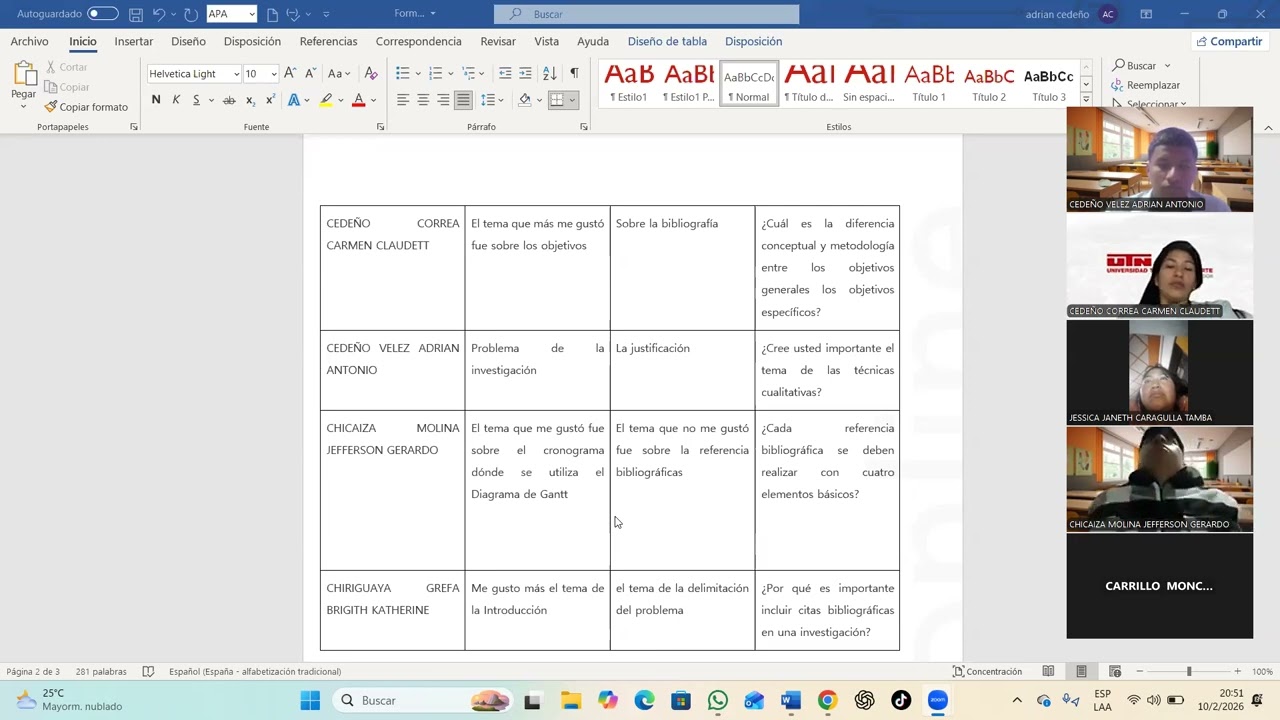Expand the Buscar dropdown in Edición
Viewport: 1280px width, 720px height.
tap(1167, 66)
